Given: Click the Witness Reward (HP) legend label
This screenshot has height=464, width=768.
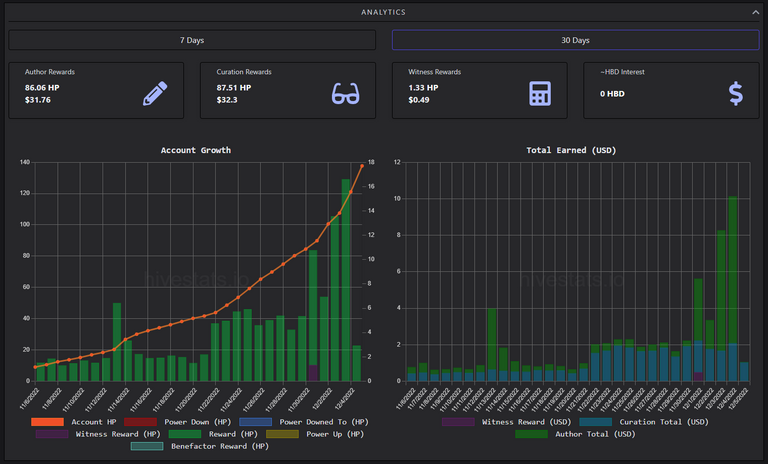Looking at the screenshot, I should [x=118, y=434].
